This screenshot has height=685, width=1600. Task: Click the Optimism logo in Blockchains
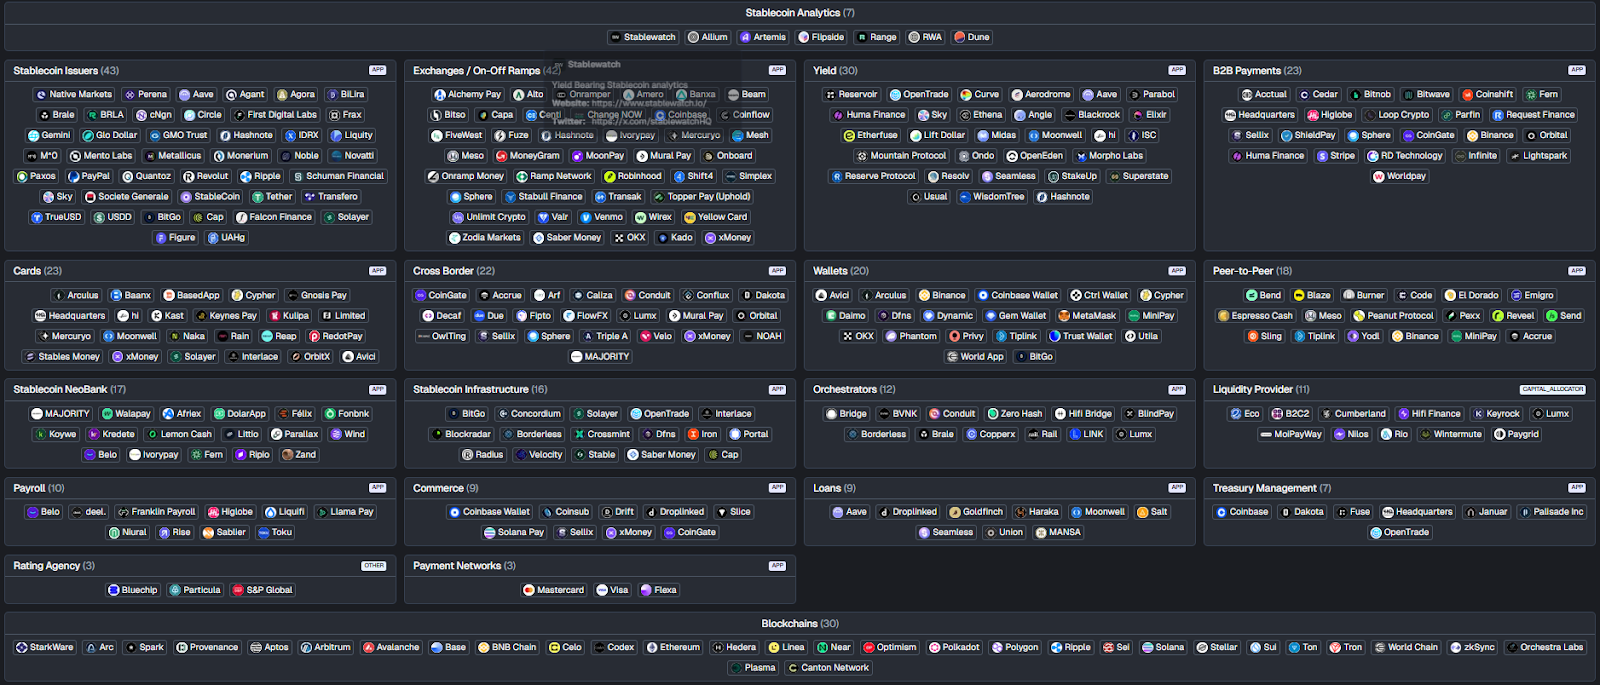pos(869,647)
